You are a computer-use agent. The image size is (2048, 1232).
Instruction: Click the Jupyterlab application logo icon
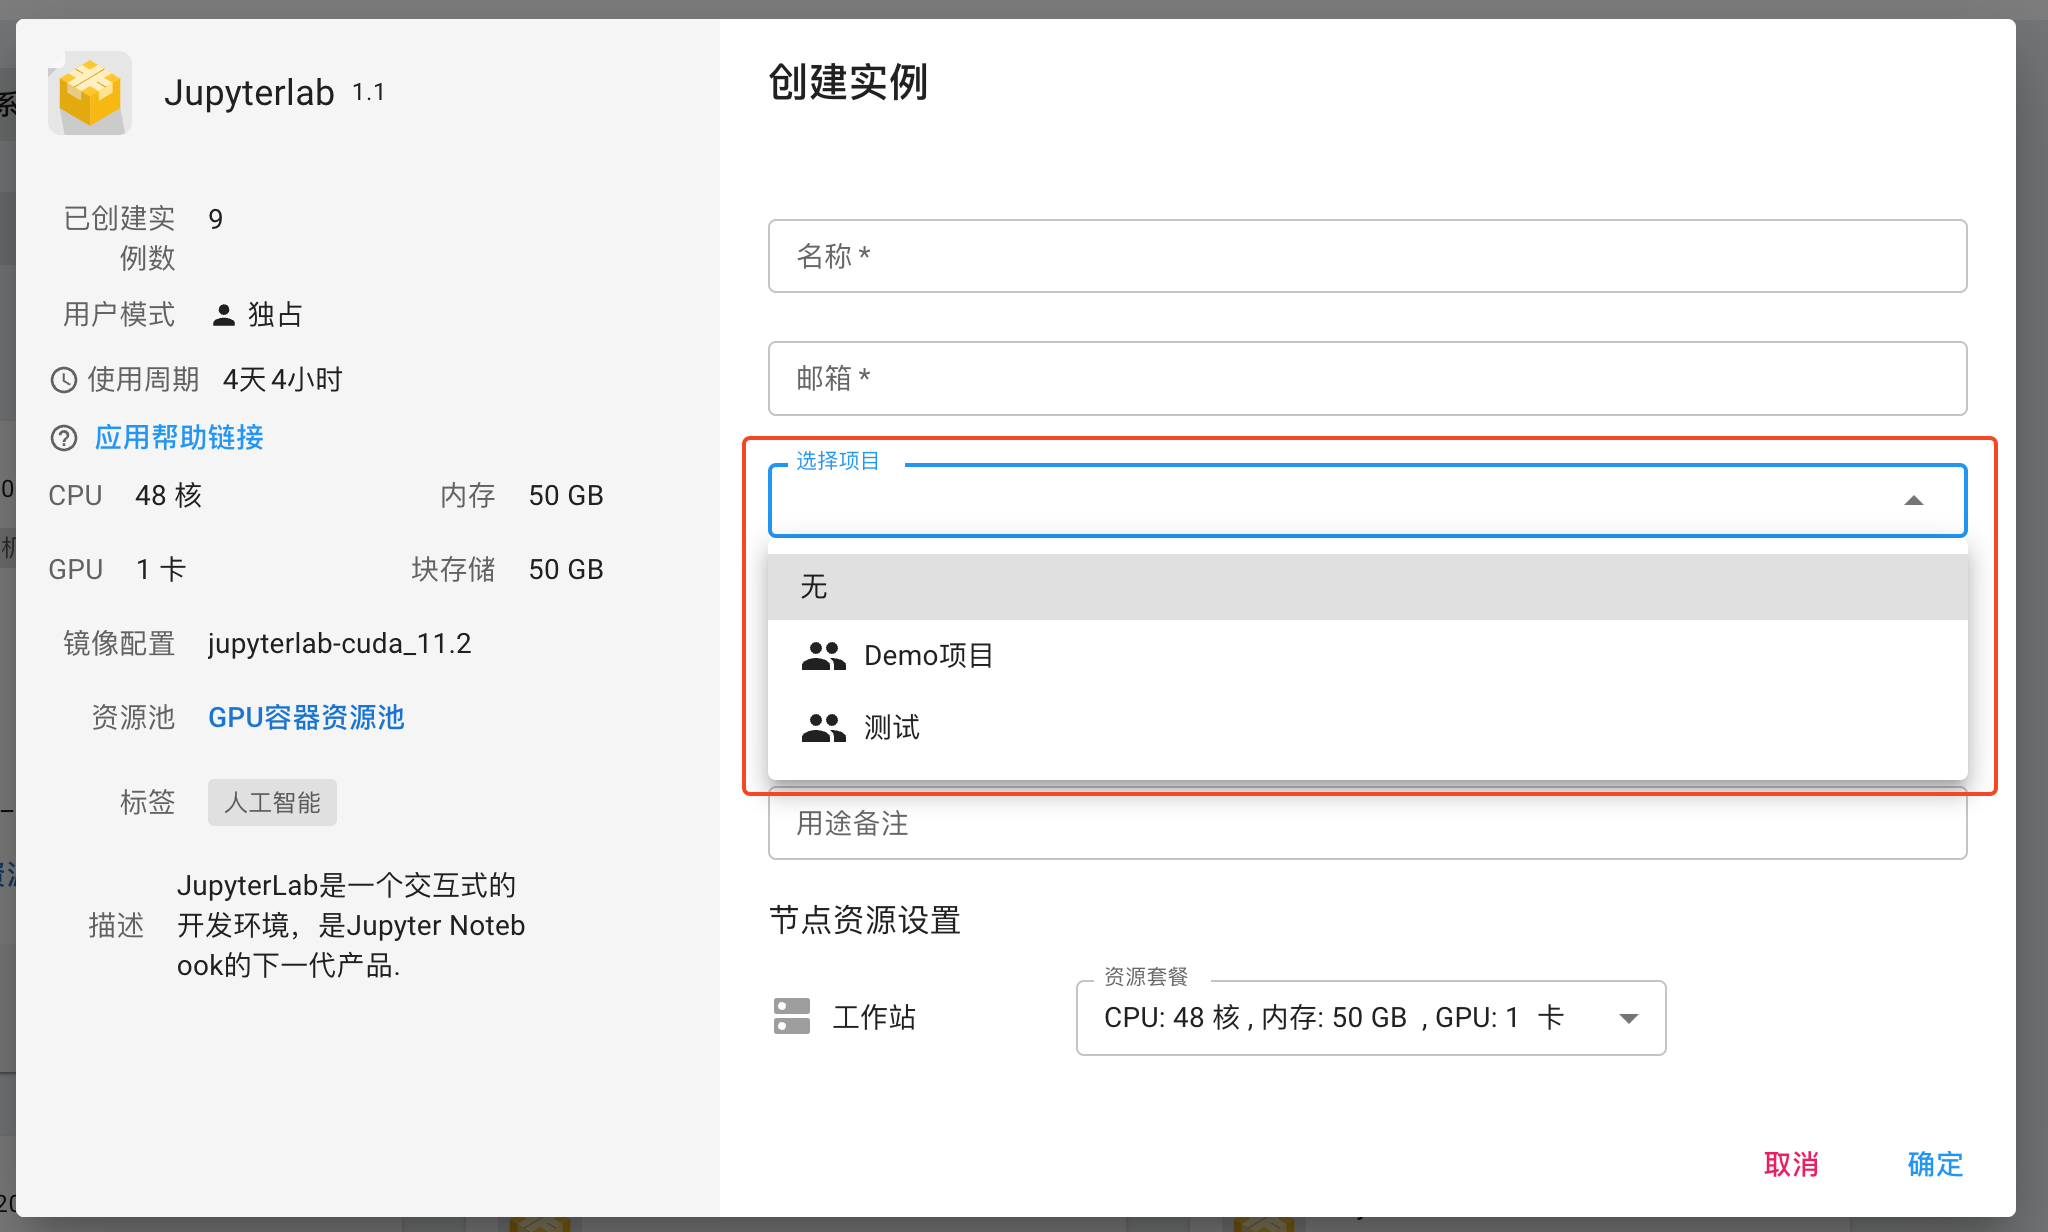tap(90, 93)
